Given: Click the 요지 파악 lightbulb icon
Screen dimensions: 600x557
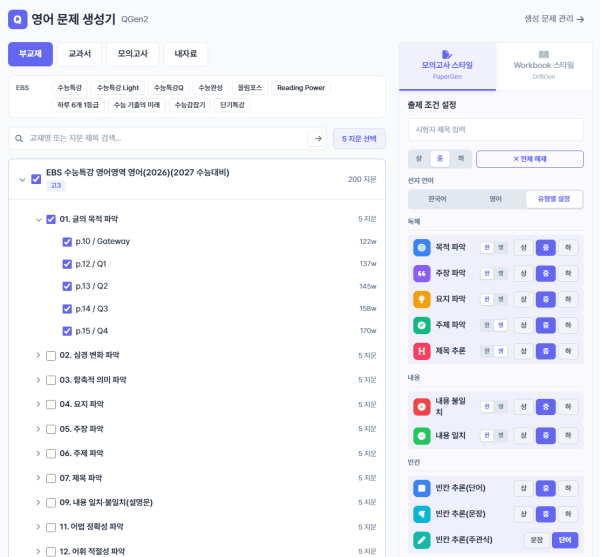Looking at the screenshot, I should tap(422, 299).
